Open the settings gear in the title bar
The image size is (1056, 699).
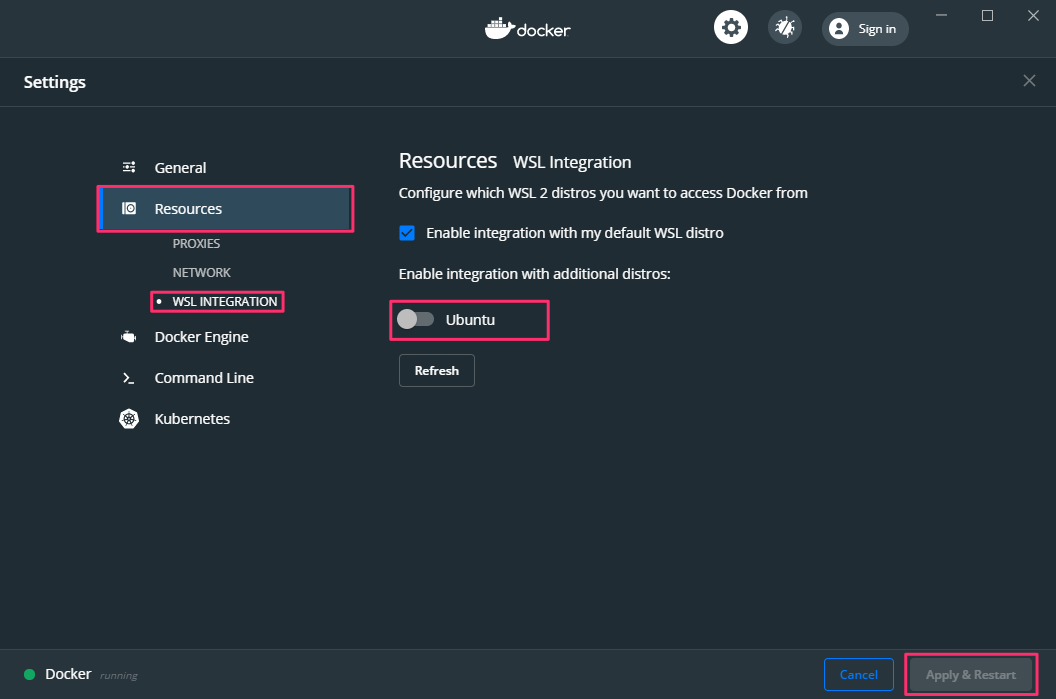pyautogui.click(x=730, y=27)
